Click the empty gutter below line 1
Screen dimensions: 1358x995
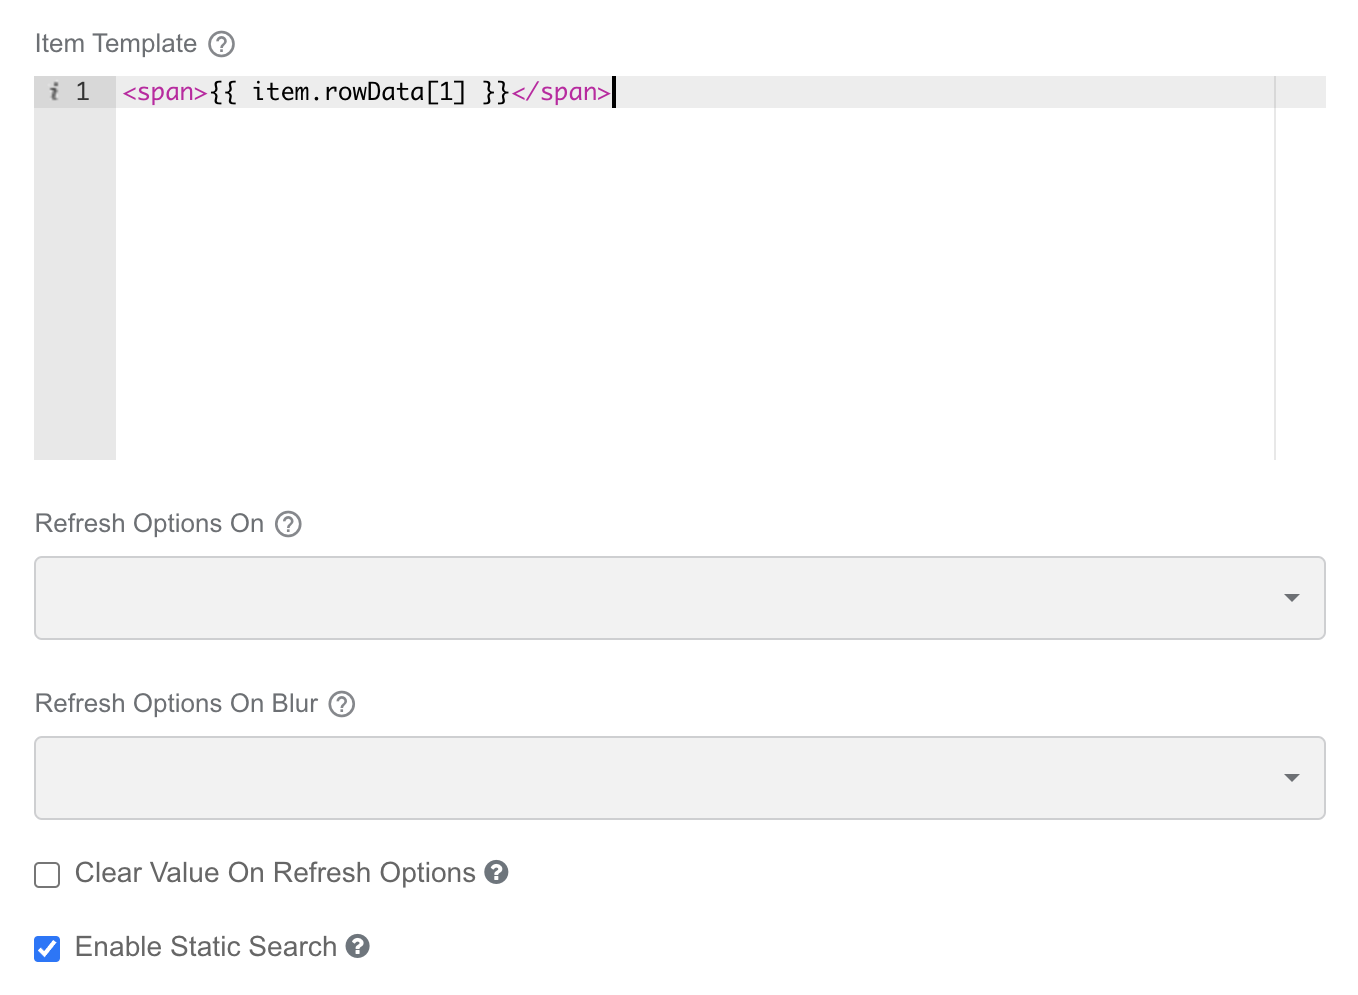pyautogui.click(x=75, y=284)
